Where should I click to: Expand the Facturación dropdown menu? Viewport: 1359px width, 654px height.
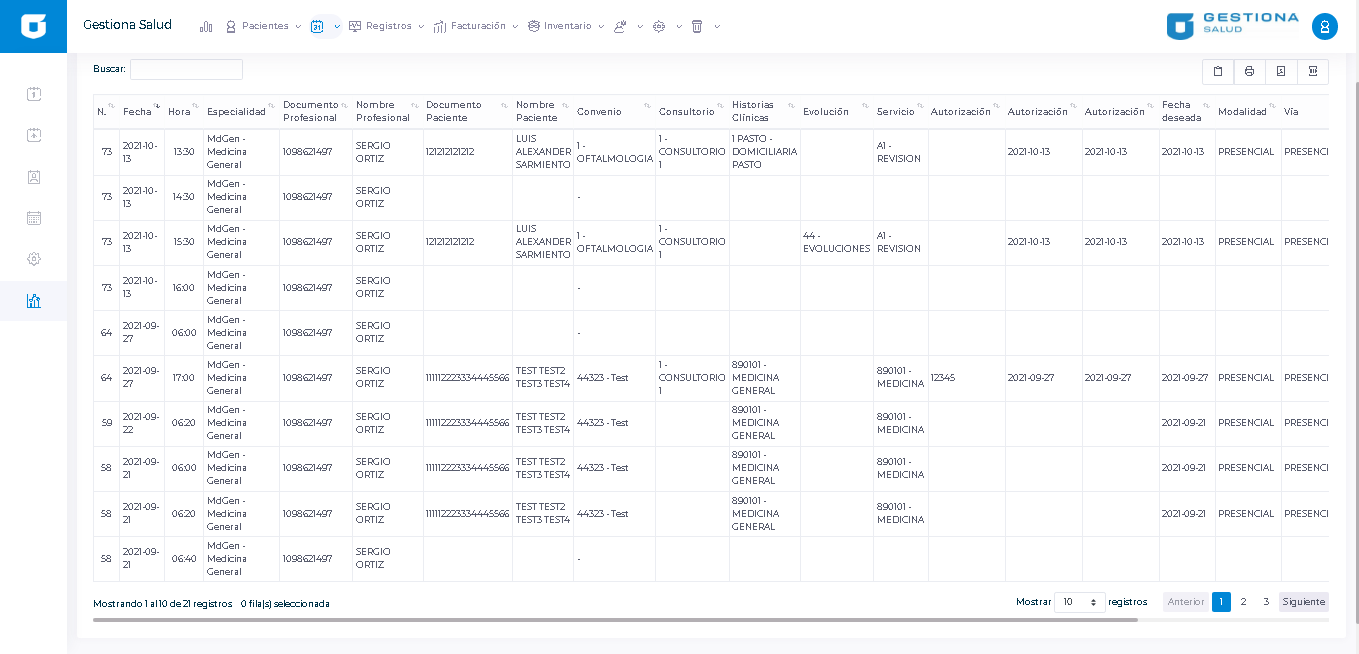click(x=476, y=26)
